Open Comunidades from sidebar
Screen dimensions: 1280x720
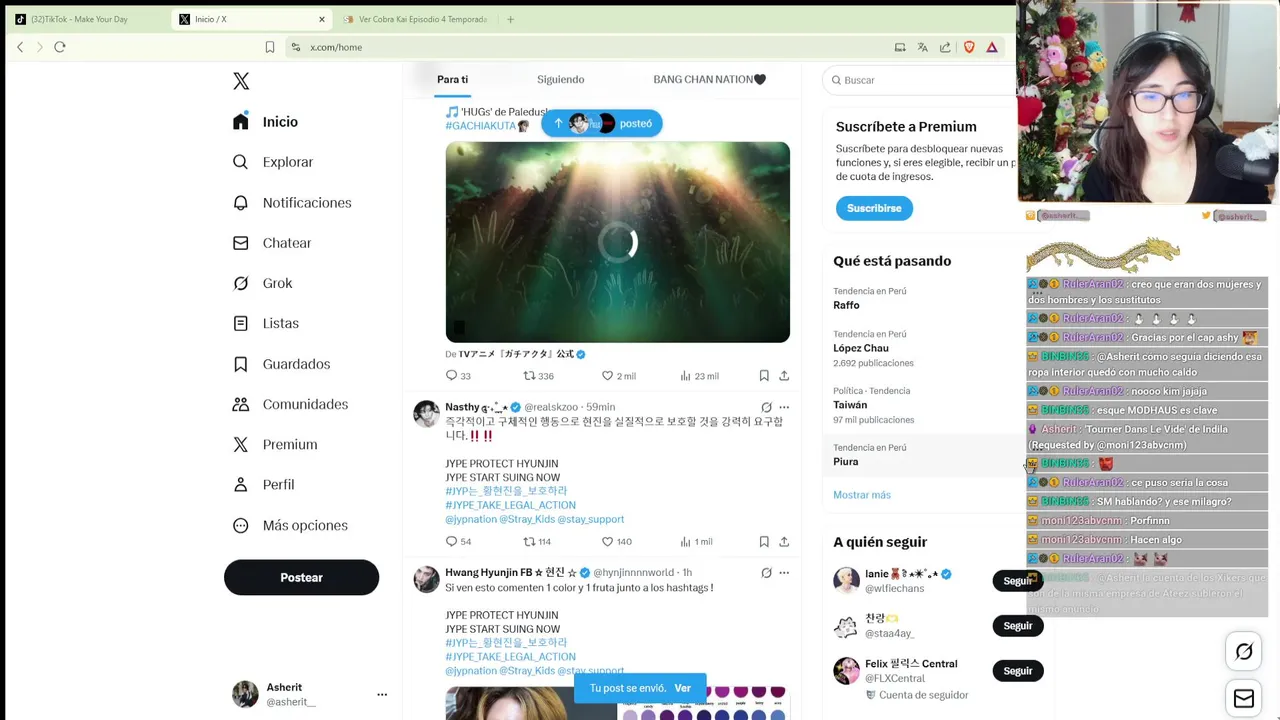pyautogui.click(x=290, y=404)
